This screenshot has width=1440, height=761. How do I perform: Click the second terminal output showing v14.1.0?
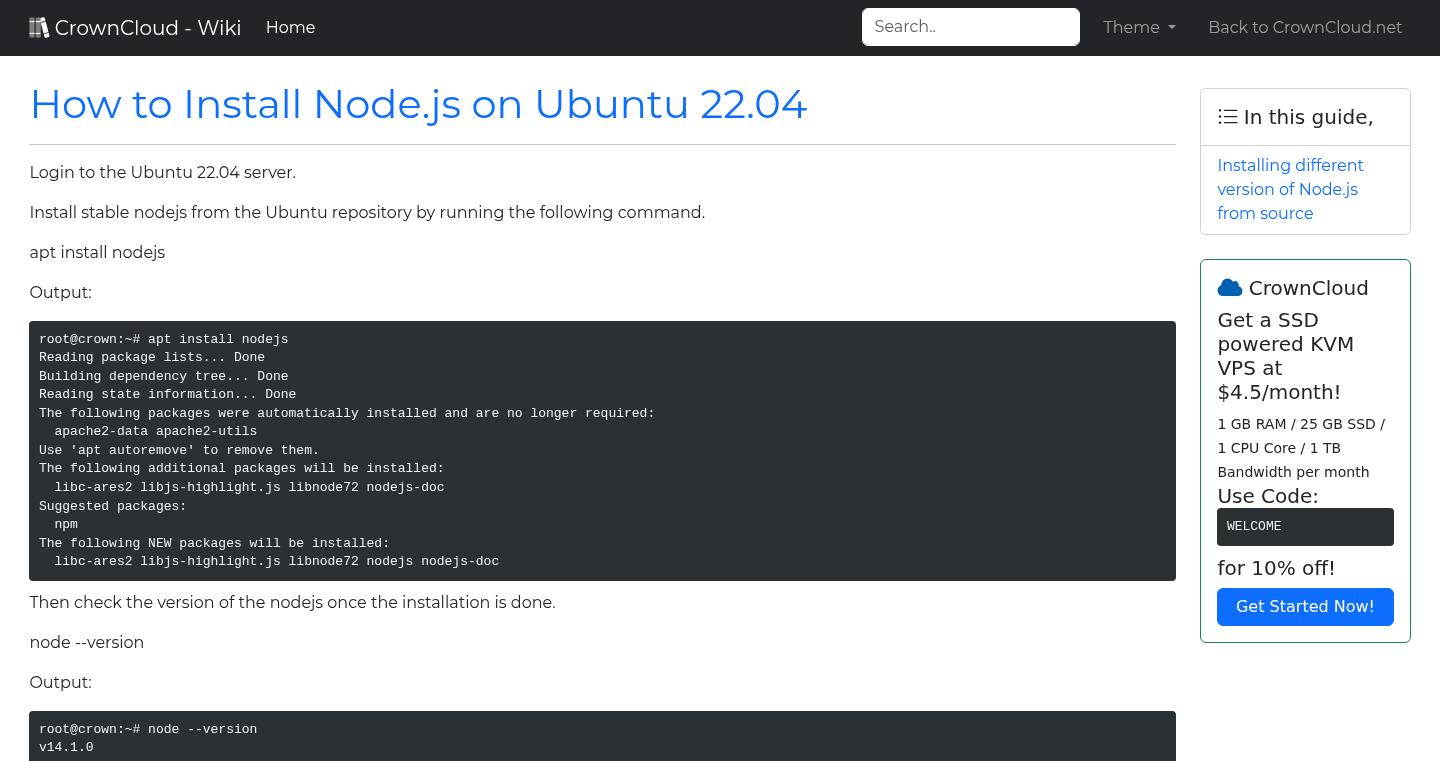[600, 737]
